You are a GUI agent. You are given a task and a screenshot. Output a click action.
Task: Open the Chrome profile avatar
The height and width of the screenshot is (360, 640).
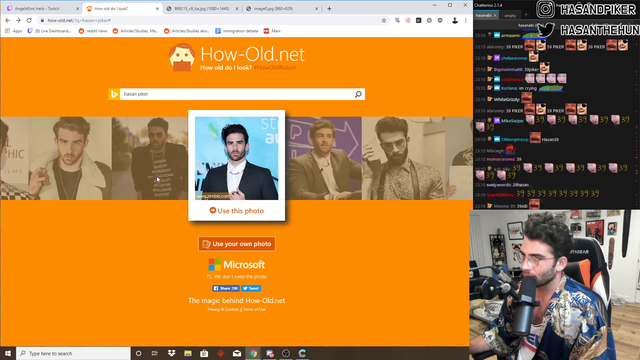[455, 20]
